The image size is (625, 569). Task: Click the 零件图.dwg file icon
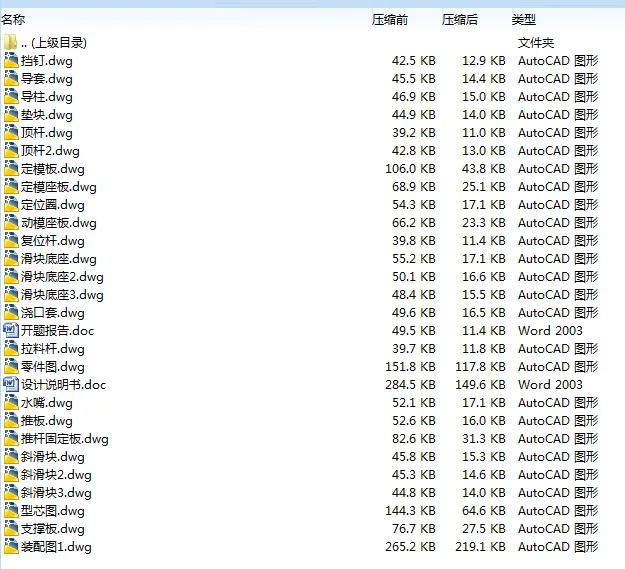pos(11,366)
